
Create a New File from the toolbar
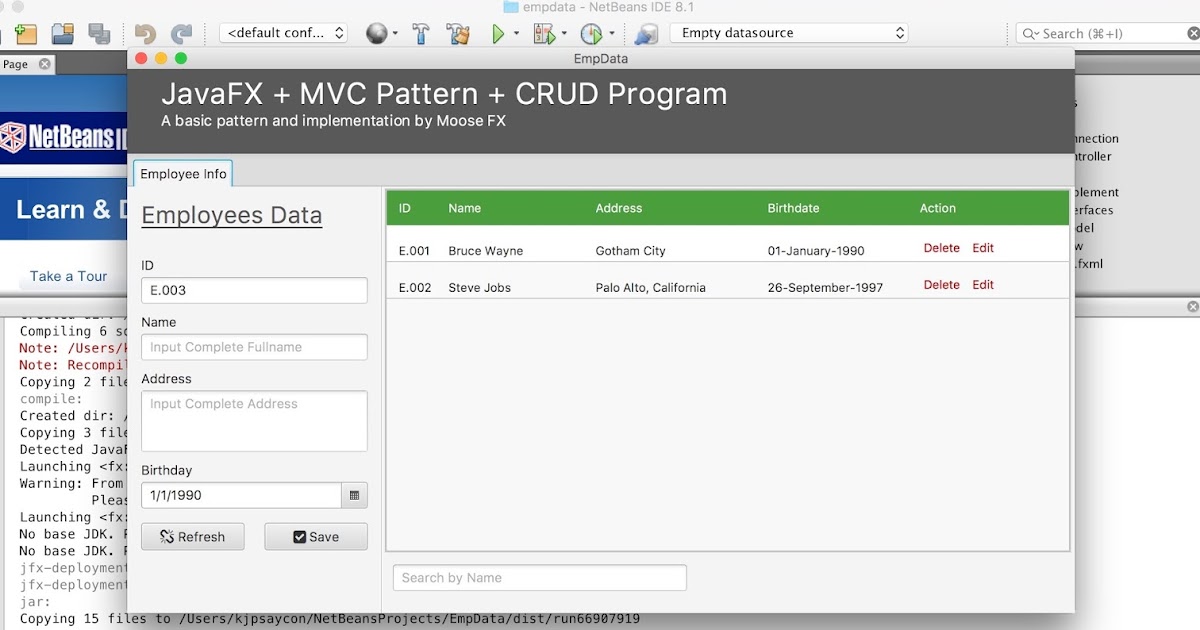pos(25,33)
